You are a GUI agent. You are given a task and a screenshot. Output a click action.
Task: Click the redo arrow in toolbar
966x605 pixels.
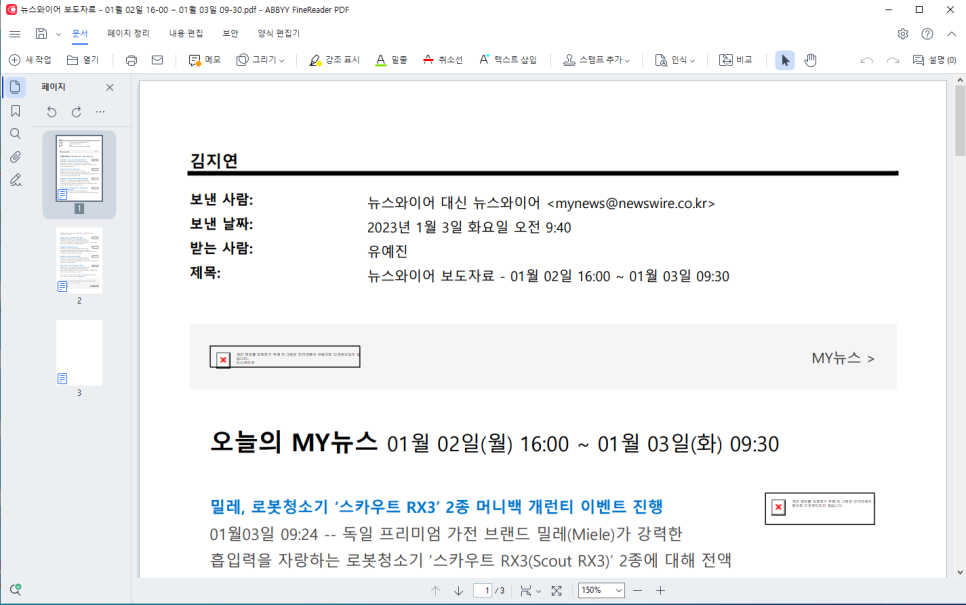tap(893, 60)
